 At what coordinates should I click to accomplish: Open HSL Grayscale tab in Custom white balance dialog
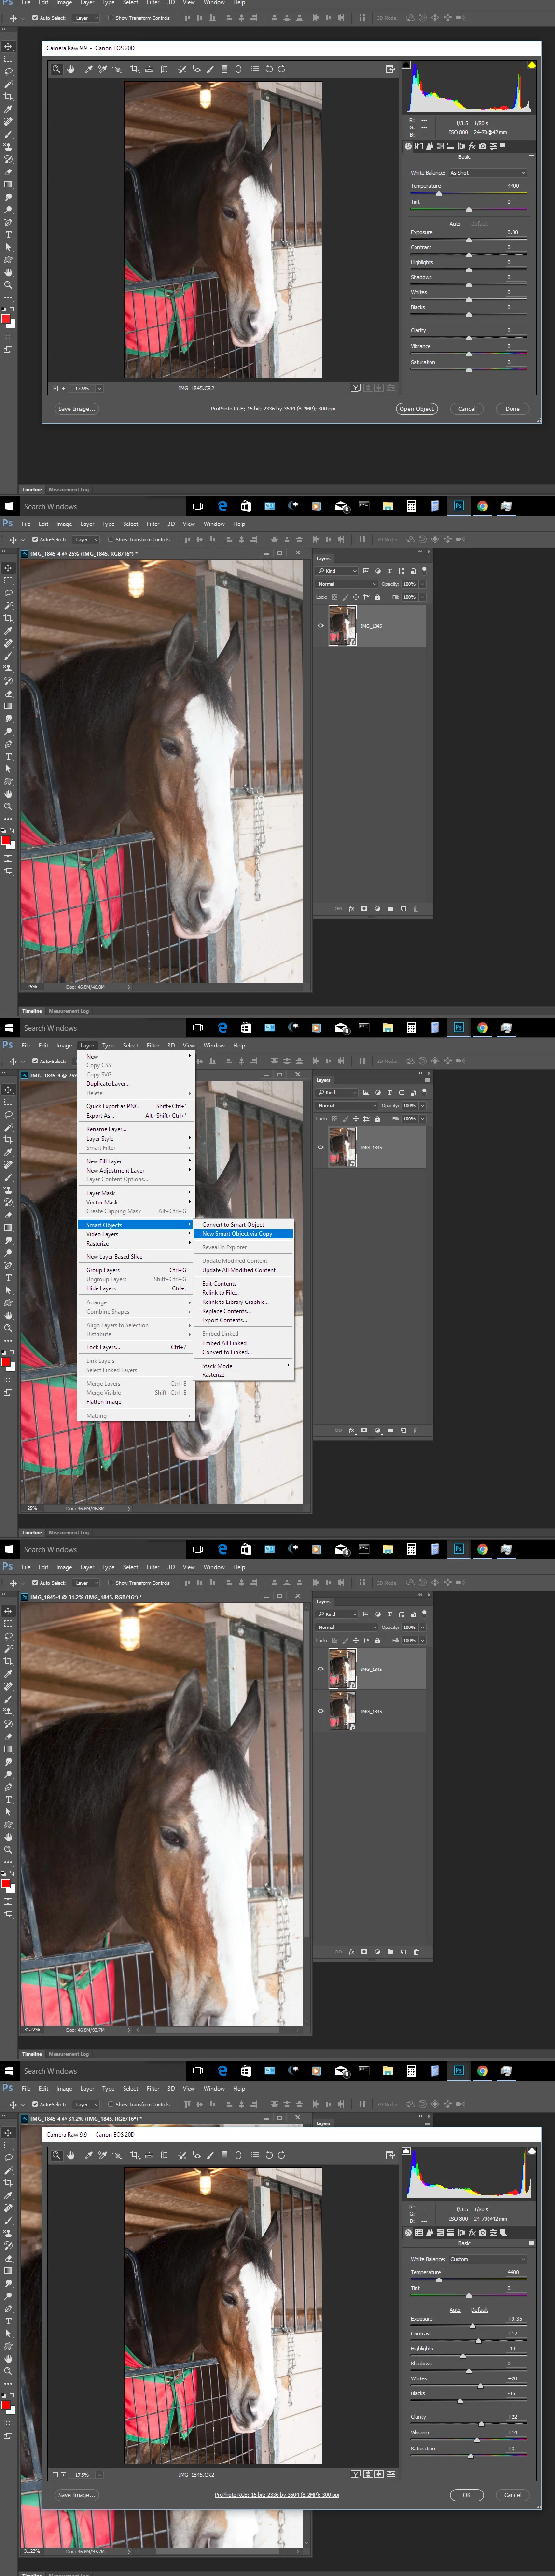[440, 2232]
